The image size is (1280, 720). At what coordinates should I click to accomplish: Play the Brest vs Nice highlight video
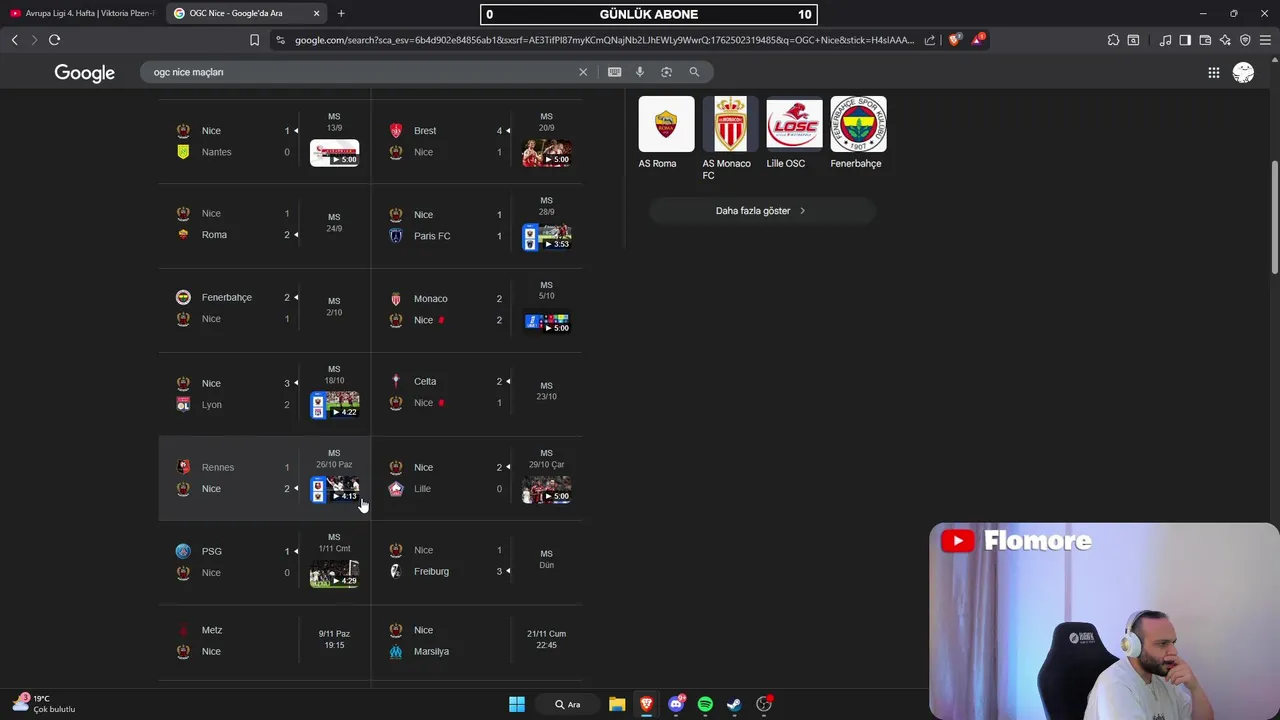click(x=546, y=153)
